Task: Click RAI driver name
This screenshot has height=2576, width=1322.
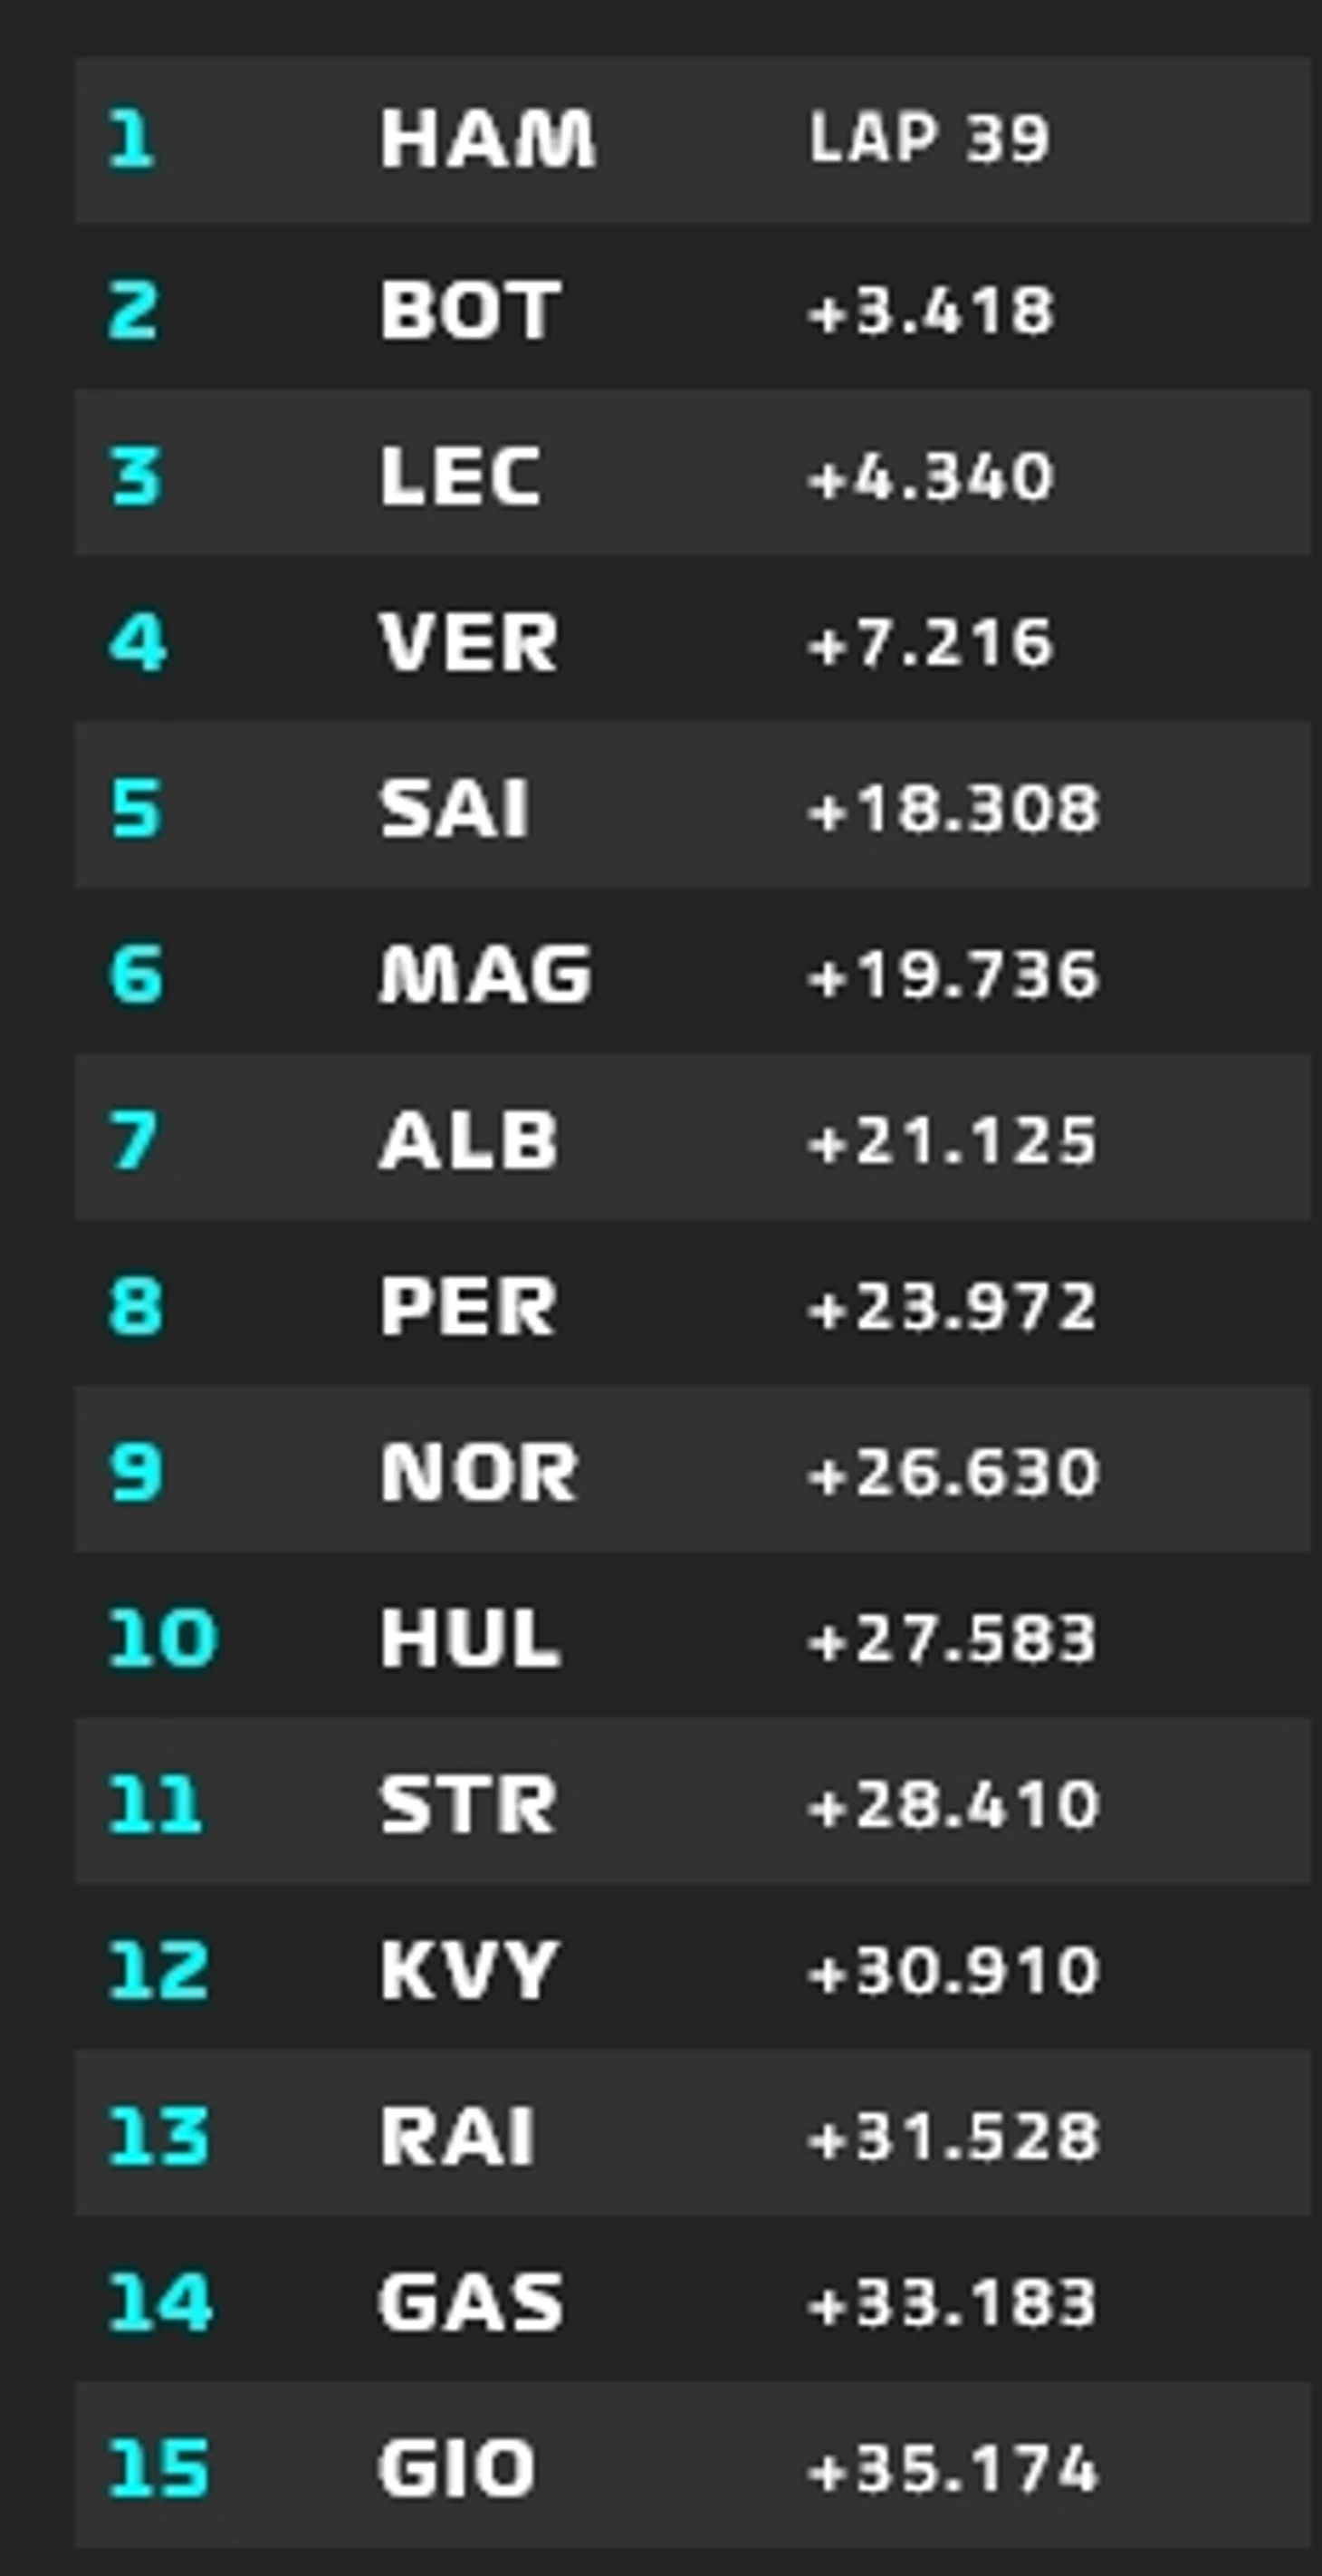Action: tap(457, 2135)
